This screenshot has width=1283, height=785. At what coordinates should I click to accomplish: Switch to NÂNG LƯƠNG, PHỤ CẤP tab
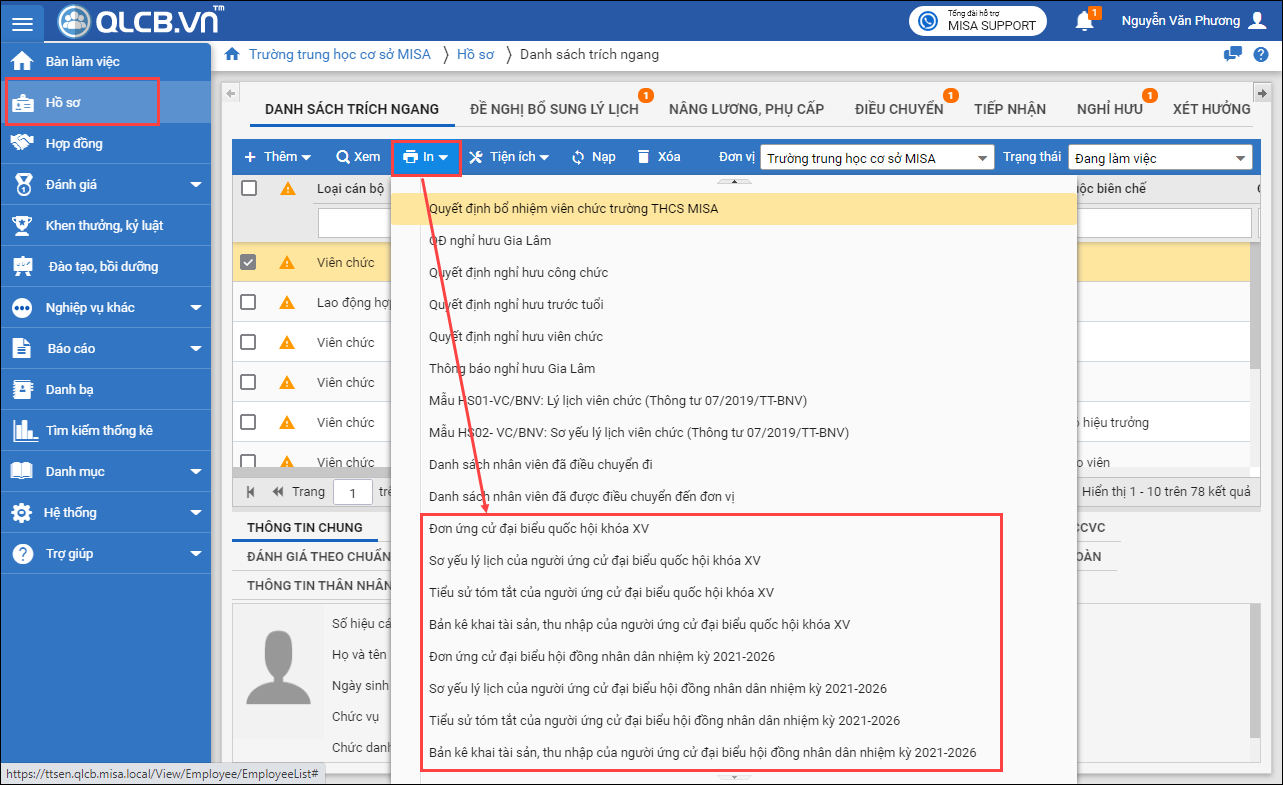pos(746,109)
